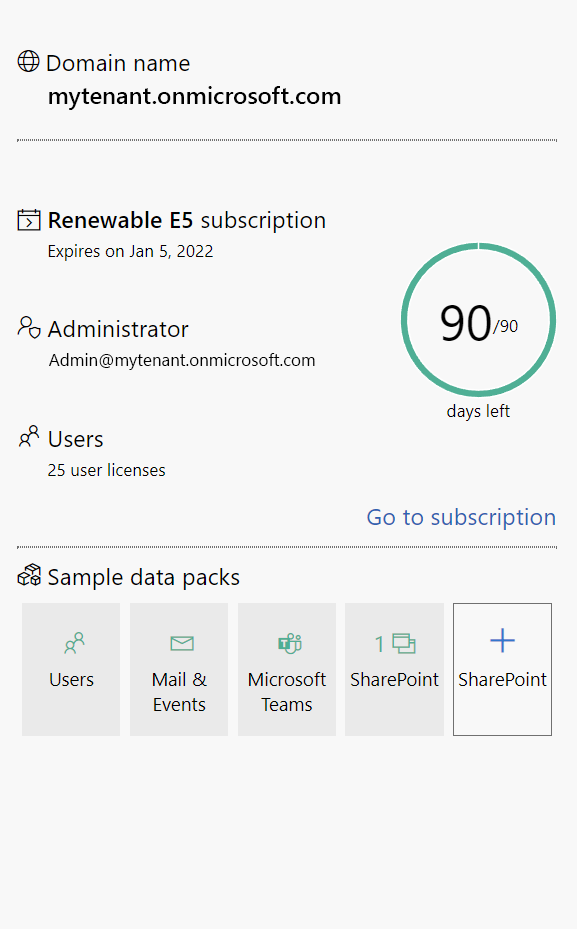Click the Teams logo icon in tile
Image resolution: width=577 pixels, height=929 pixels.
tap(290, 643)
